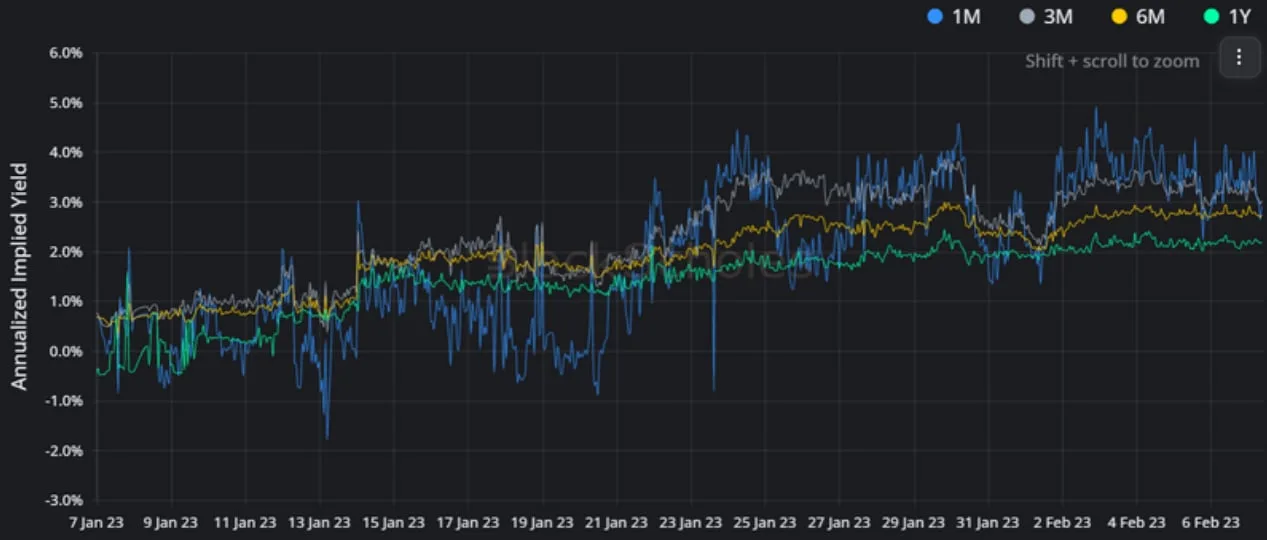Click the 21 Jan 23 x-axis label

tap(617, 522)
